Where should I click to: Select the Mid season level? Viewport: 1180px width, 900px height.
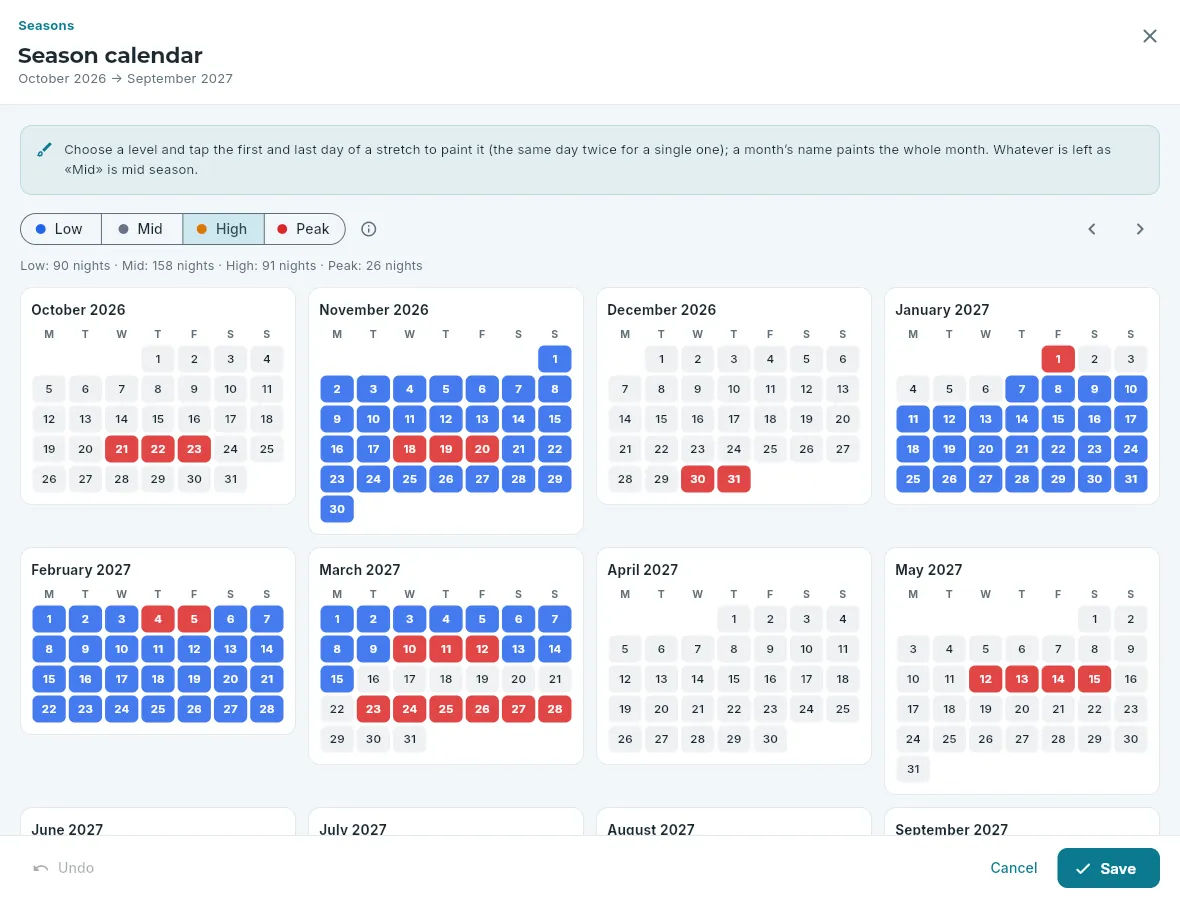pos(141,229)
